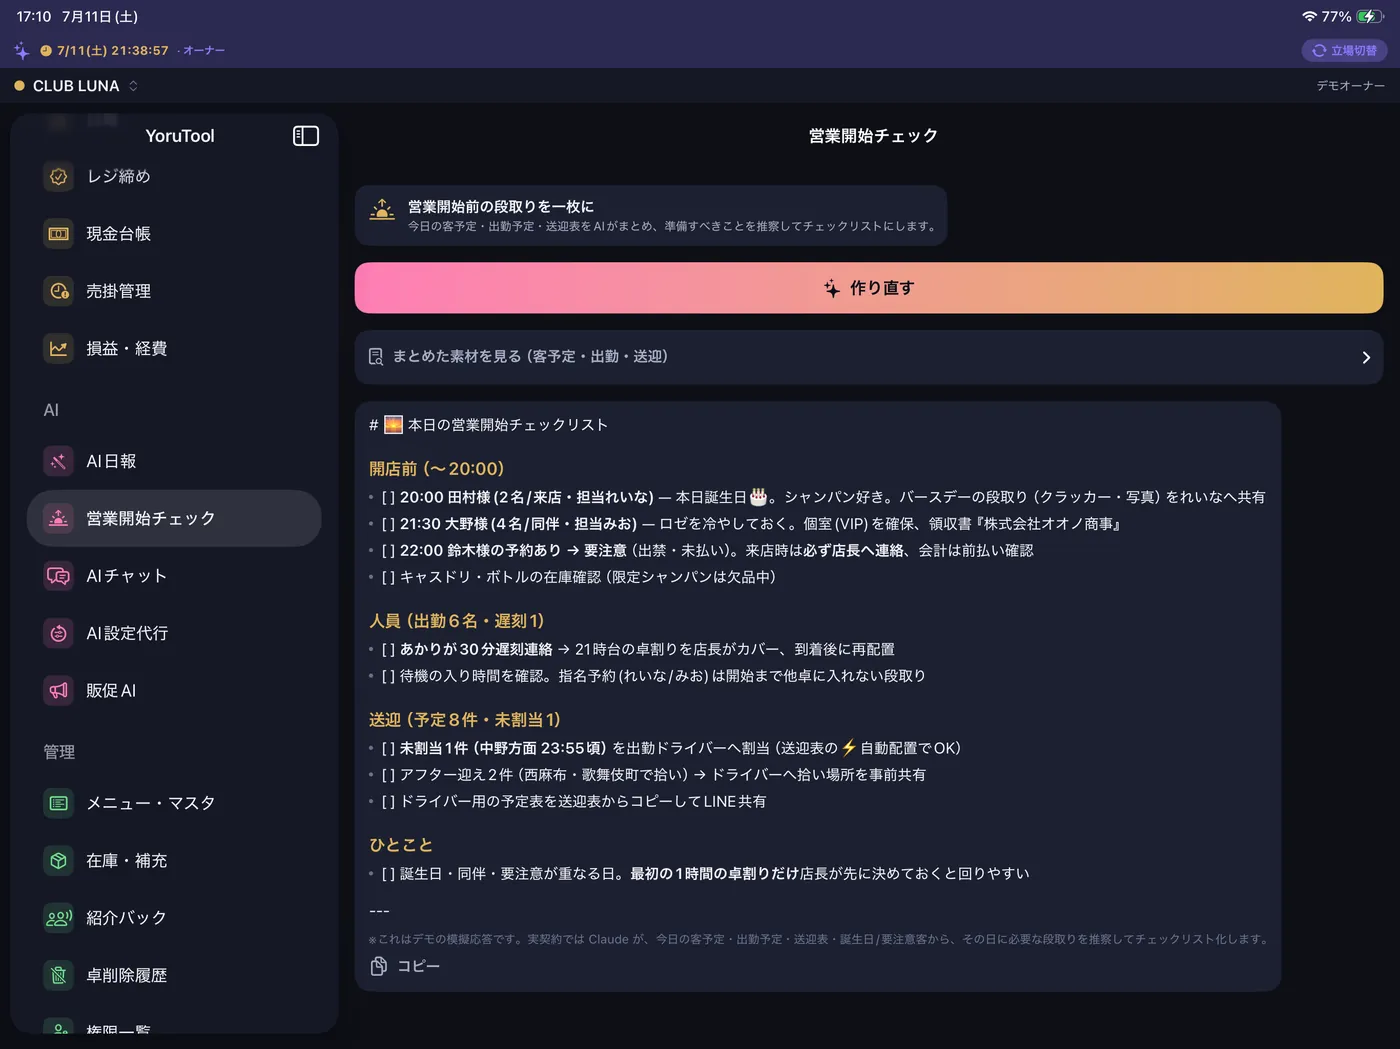The height and width of the screenshot is (1049, 1400).
Task: Click the 売掛管理 receivables icon
Action: [x=59, y=291]
